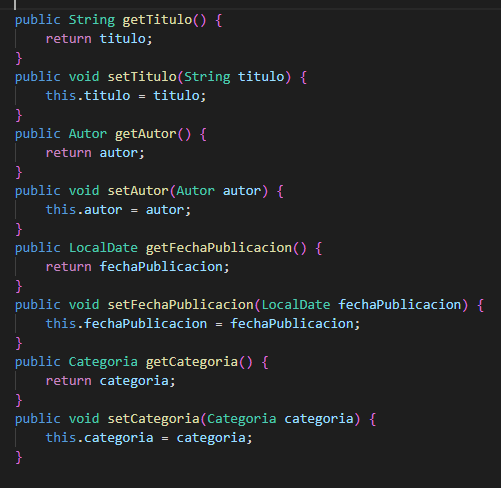Click the Autor return type of getAutor
Screen dimensions: 501x488
[x=88, y=134]
